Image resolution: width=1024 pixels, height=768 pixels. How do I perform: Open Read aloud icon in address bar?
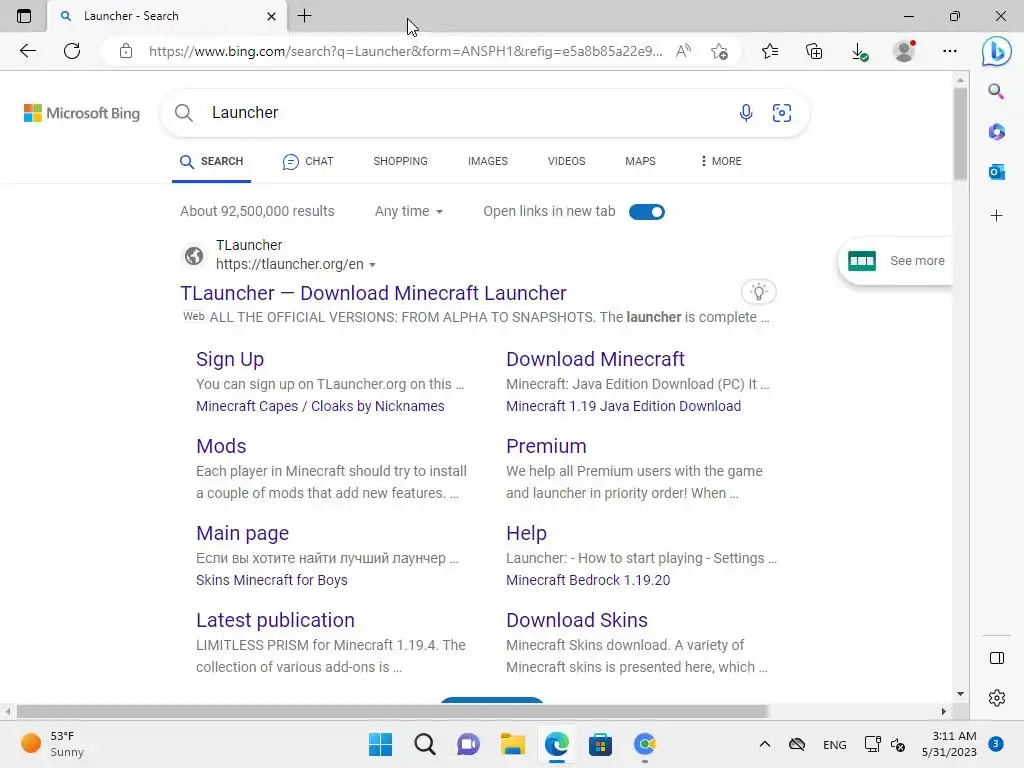[x=683, y=51]
